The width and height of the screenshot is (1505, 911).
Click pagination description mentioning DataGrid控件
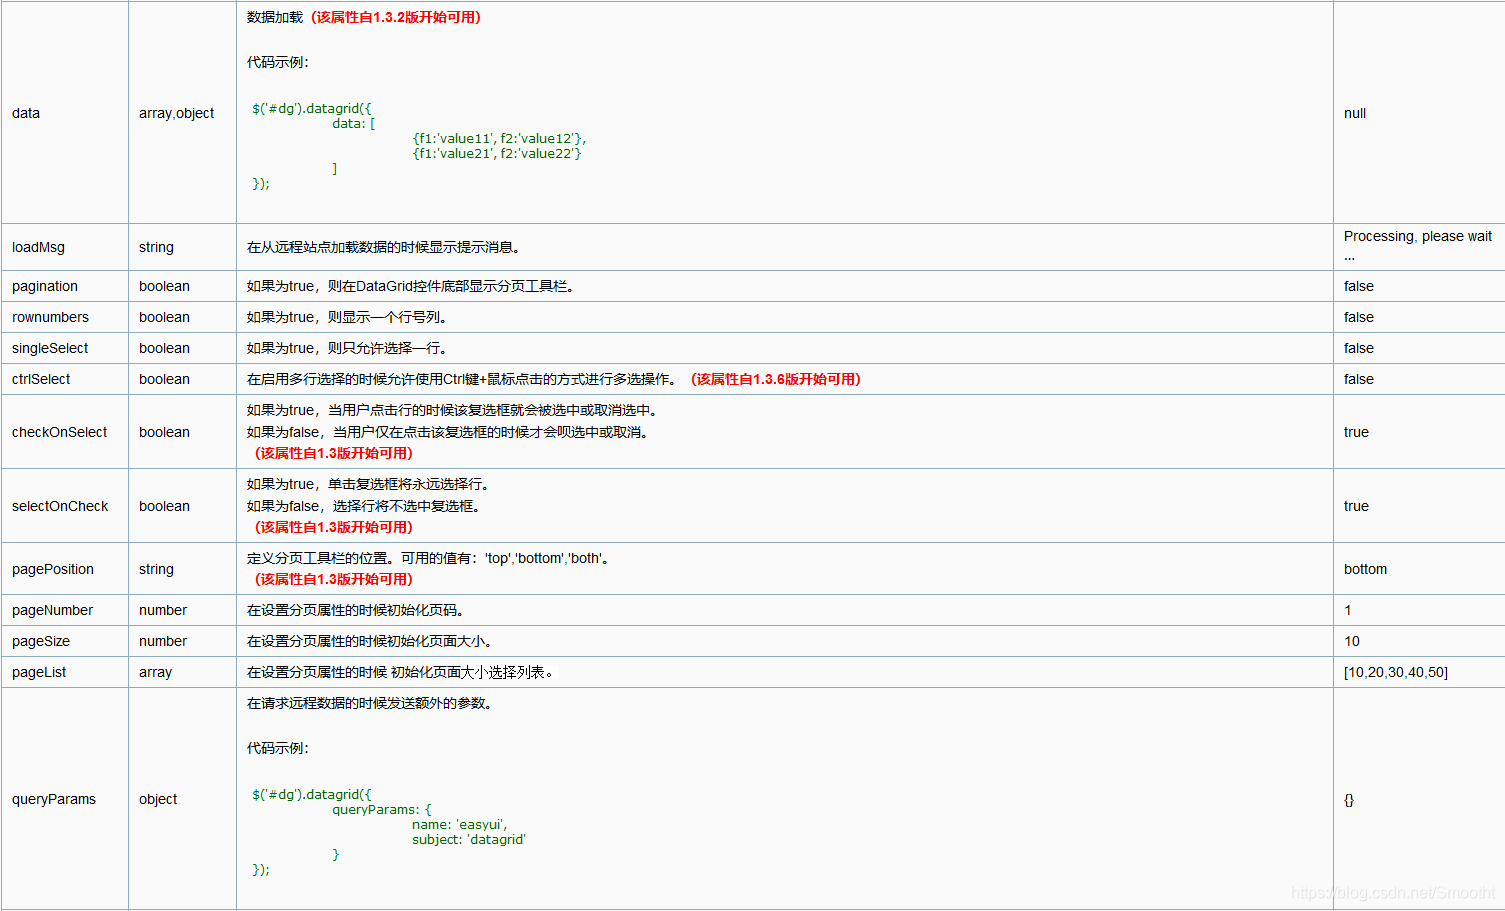tap(411, 286)
